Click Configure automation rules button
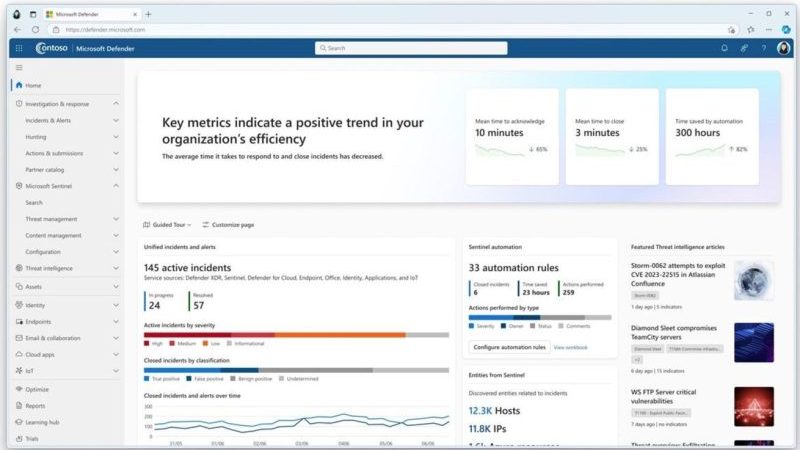 [509, 347]
